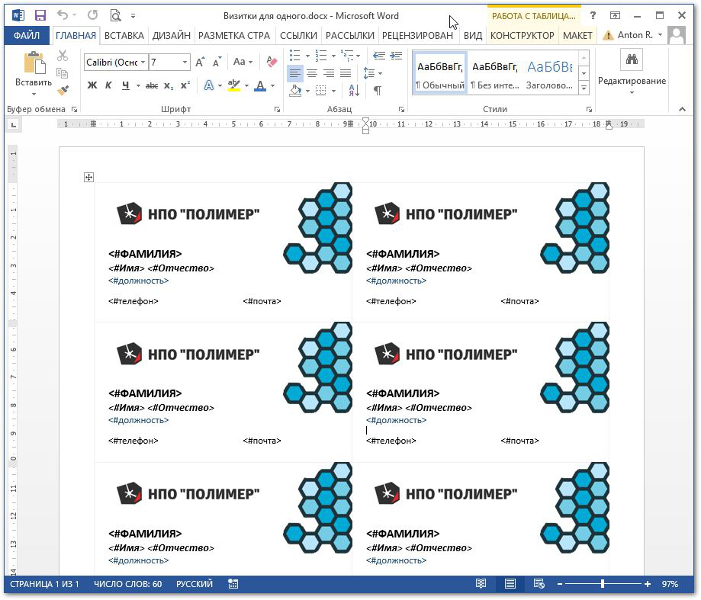This screenshot has height=600, width=701.
Task: Apply the Обычный style
Action: (x=440, y=73)
